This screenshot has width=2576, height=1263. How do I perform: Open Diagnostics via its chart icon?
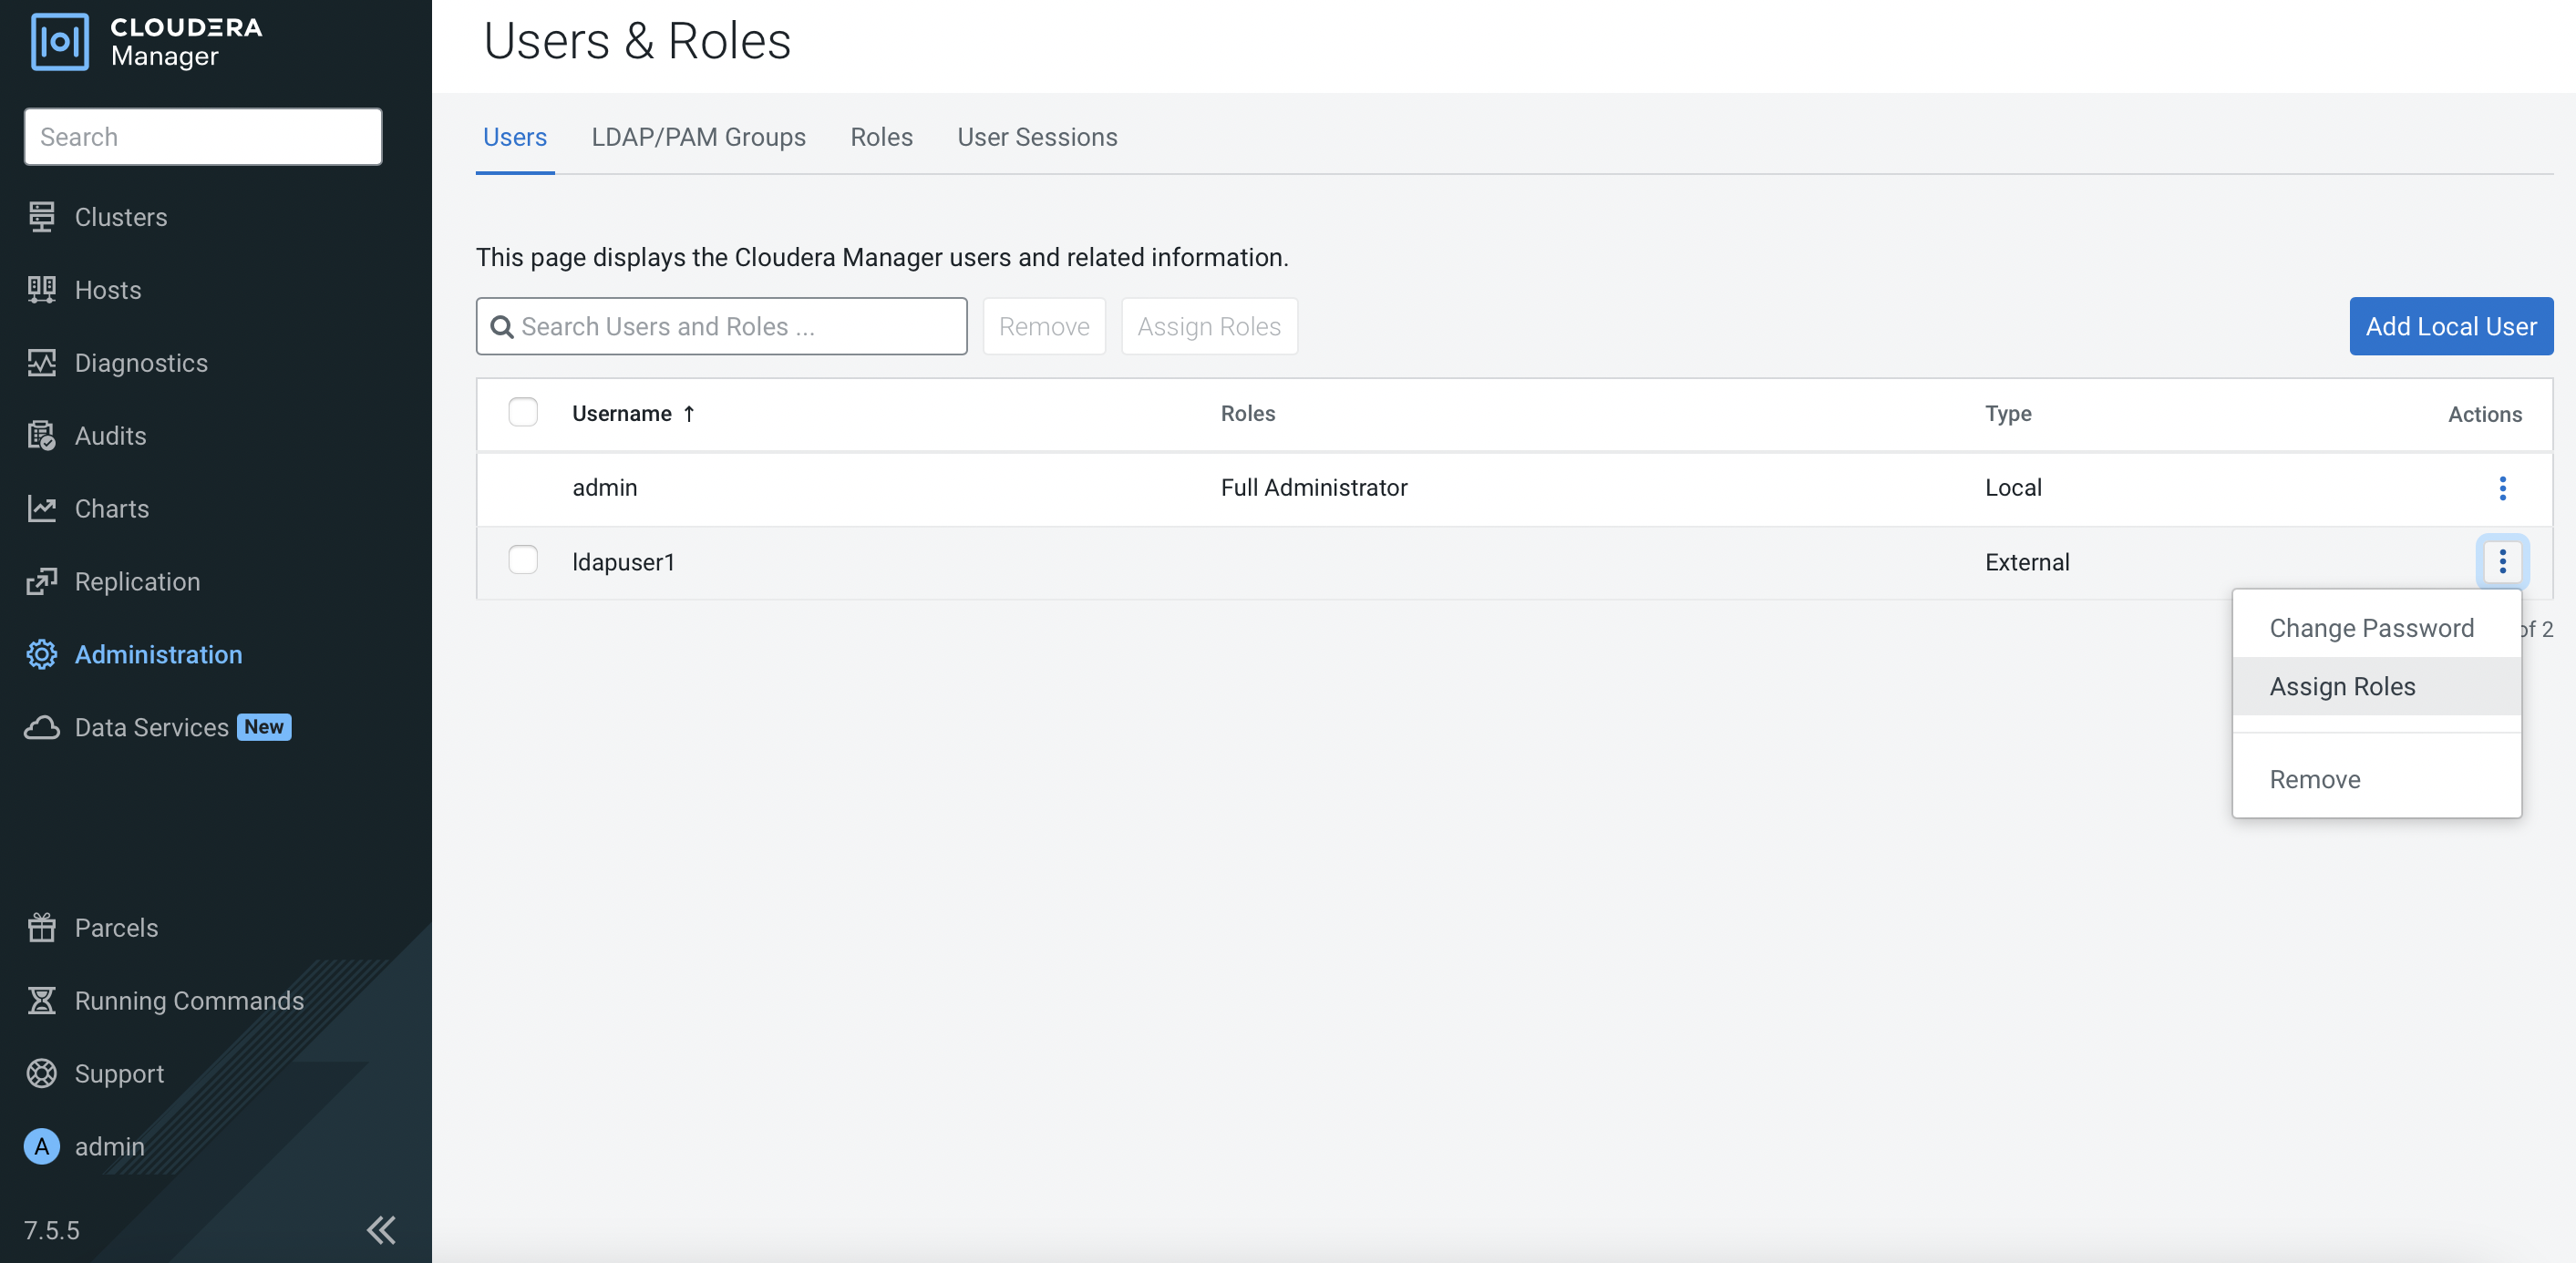pyautogui.click(x=41, y=363)
